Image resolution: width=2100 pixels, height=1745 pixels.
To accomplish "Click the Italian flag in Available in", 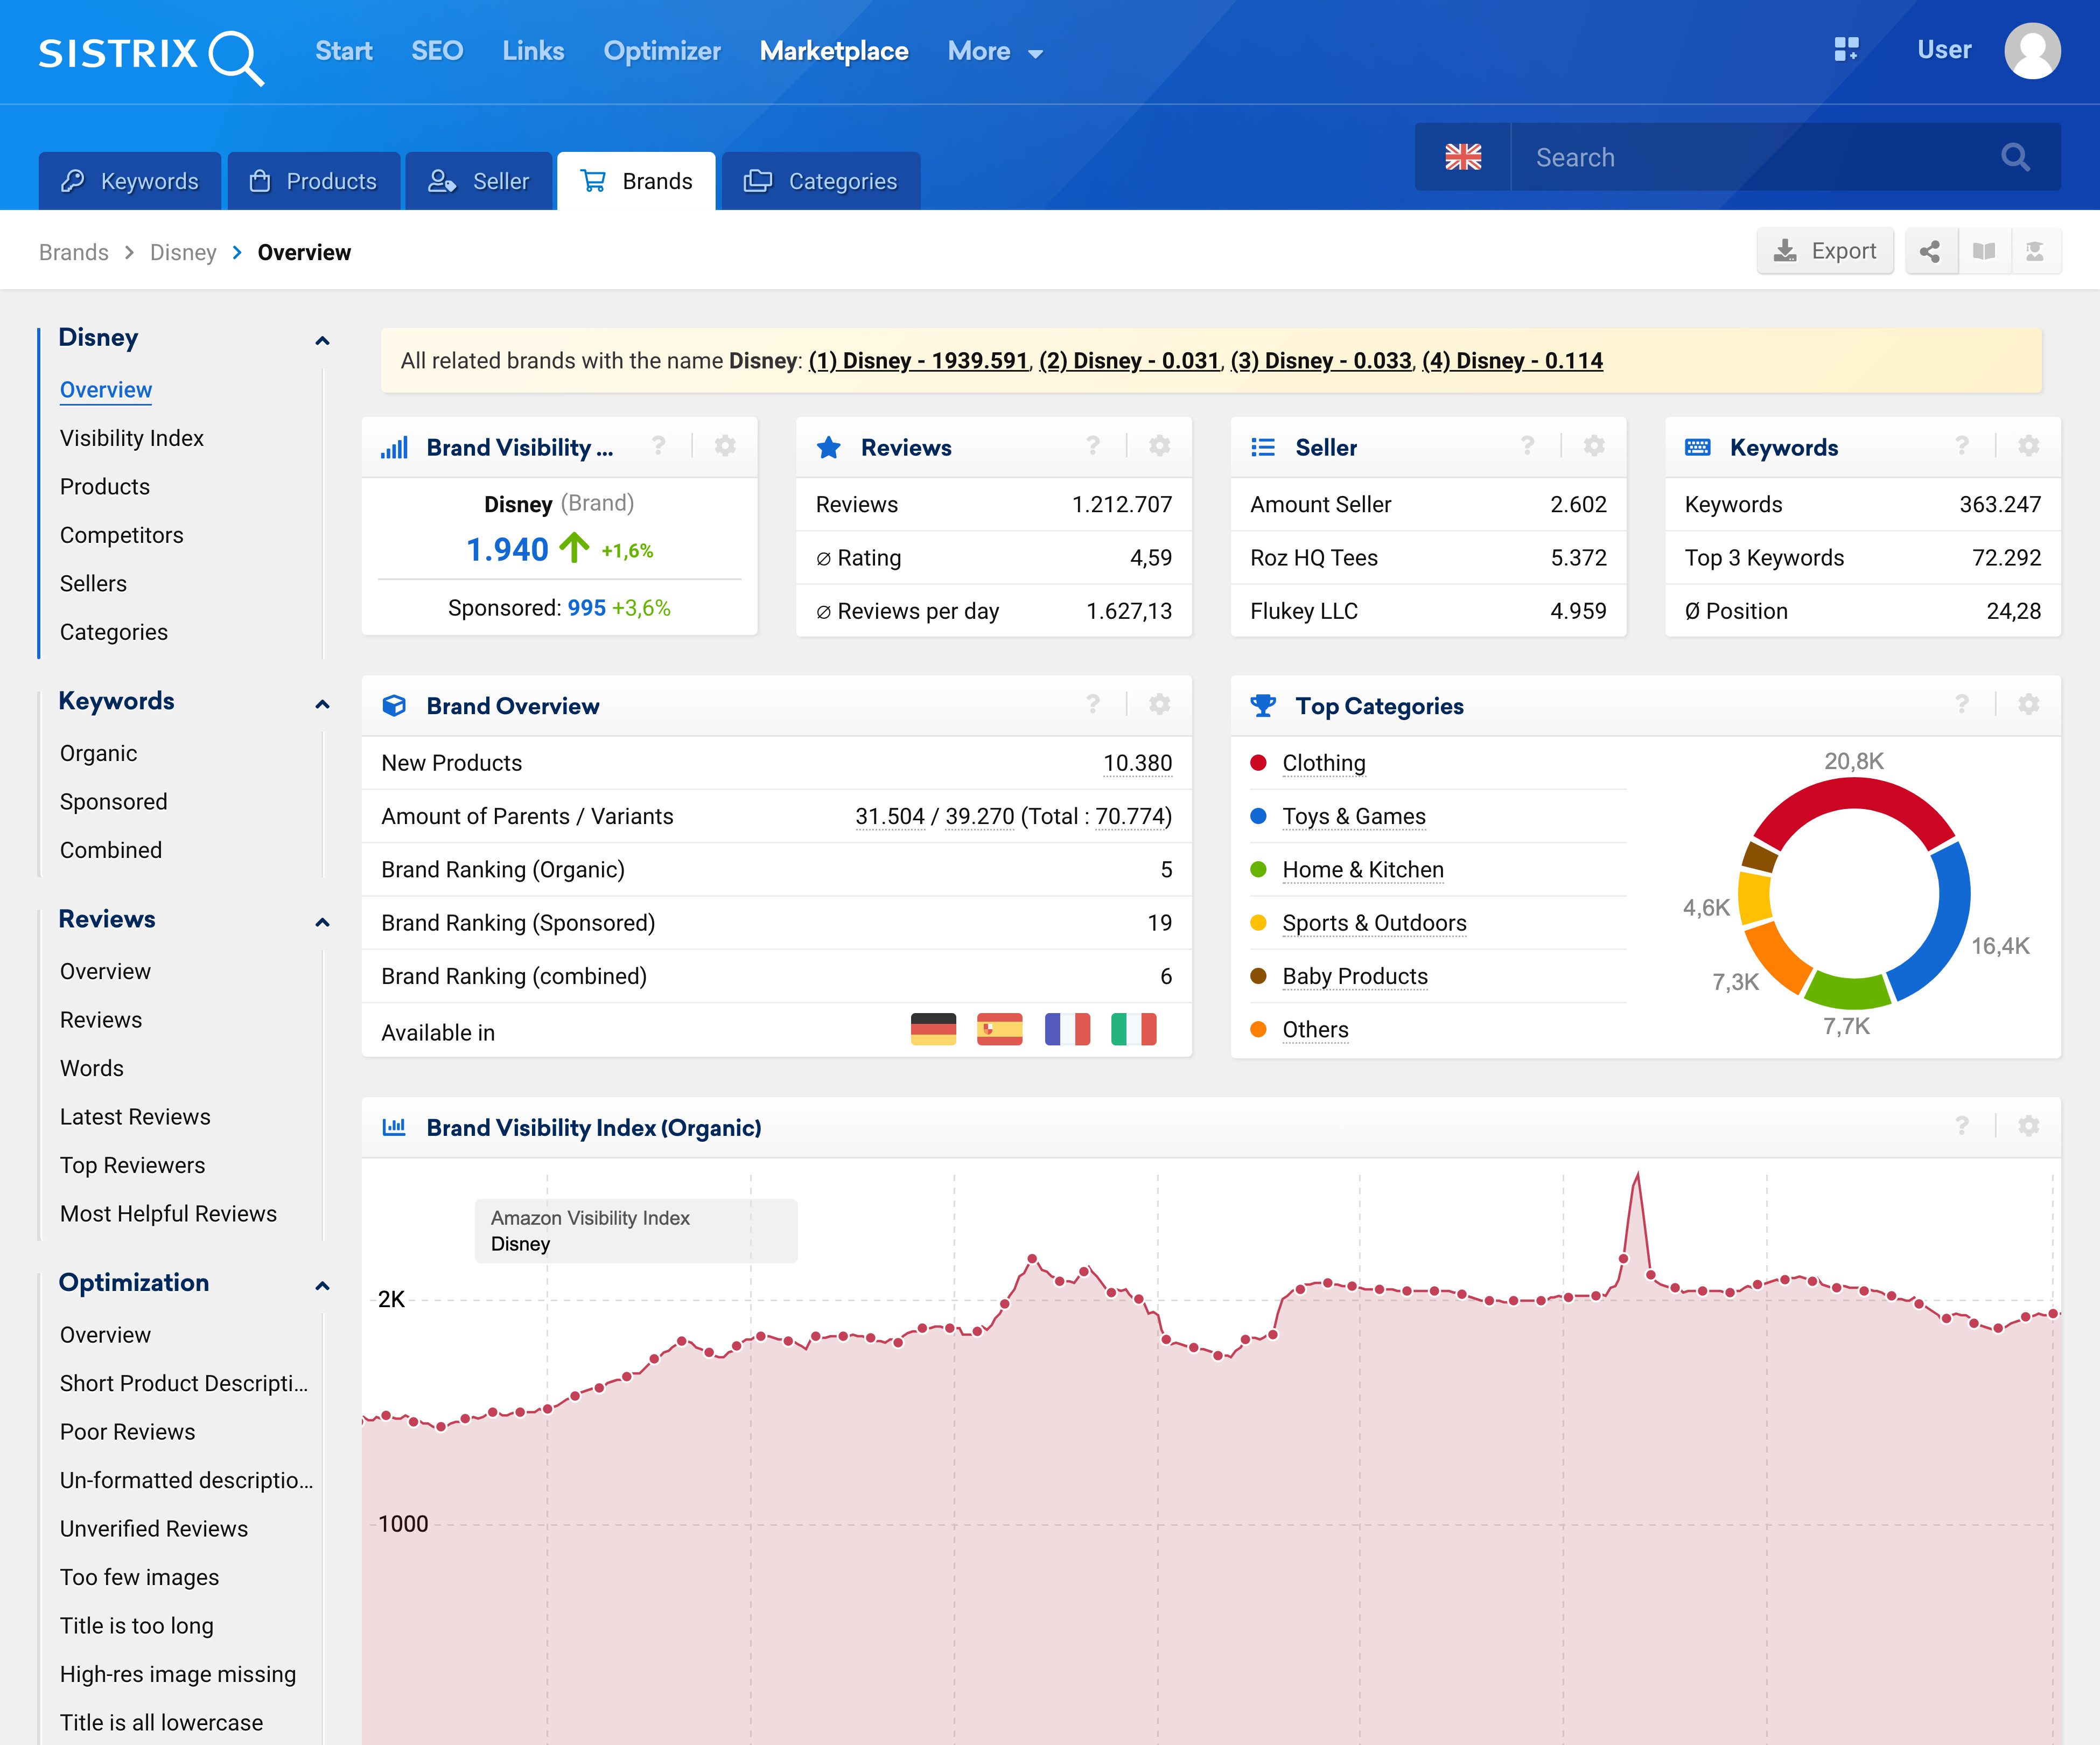I will [1133, 1029].
